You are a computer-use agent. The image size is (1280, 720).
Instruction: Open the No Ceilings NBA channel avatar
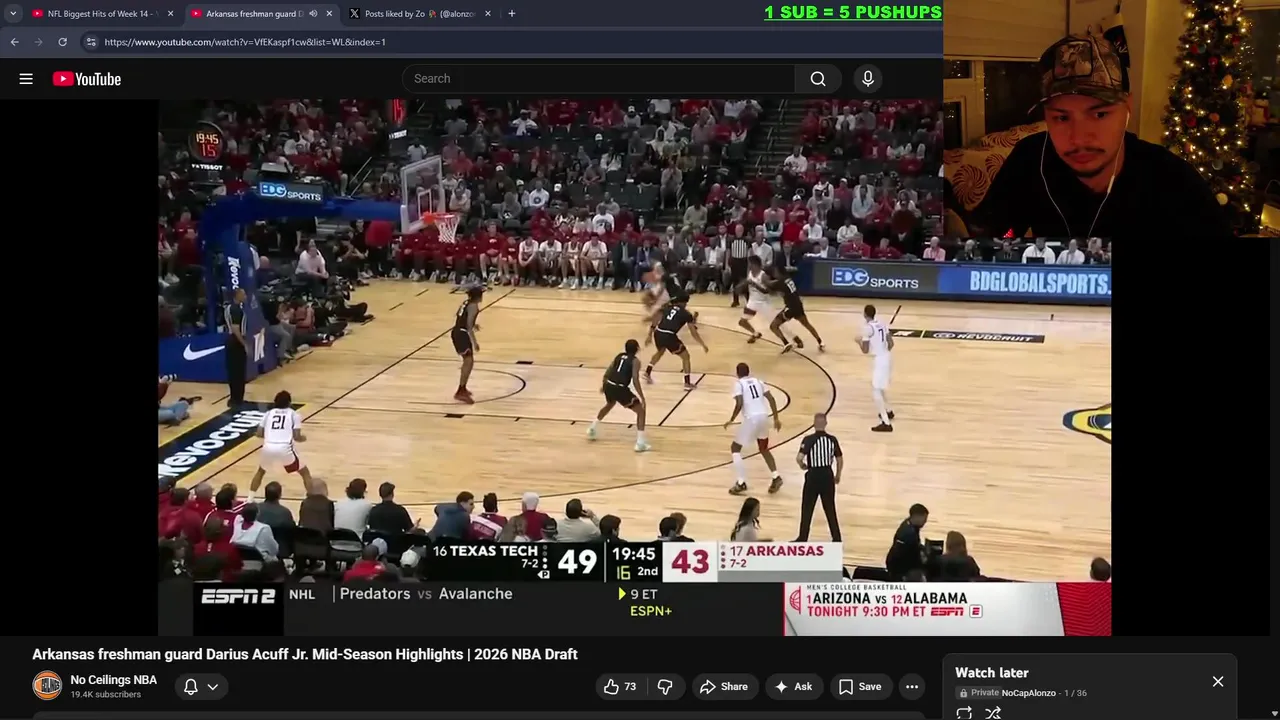[47, 686]
